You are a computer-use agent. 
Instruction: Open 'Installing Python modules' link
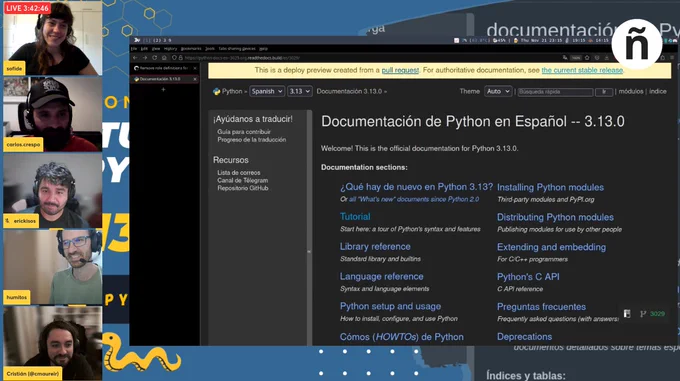(550, 187)
